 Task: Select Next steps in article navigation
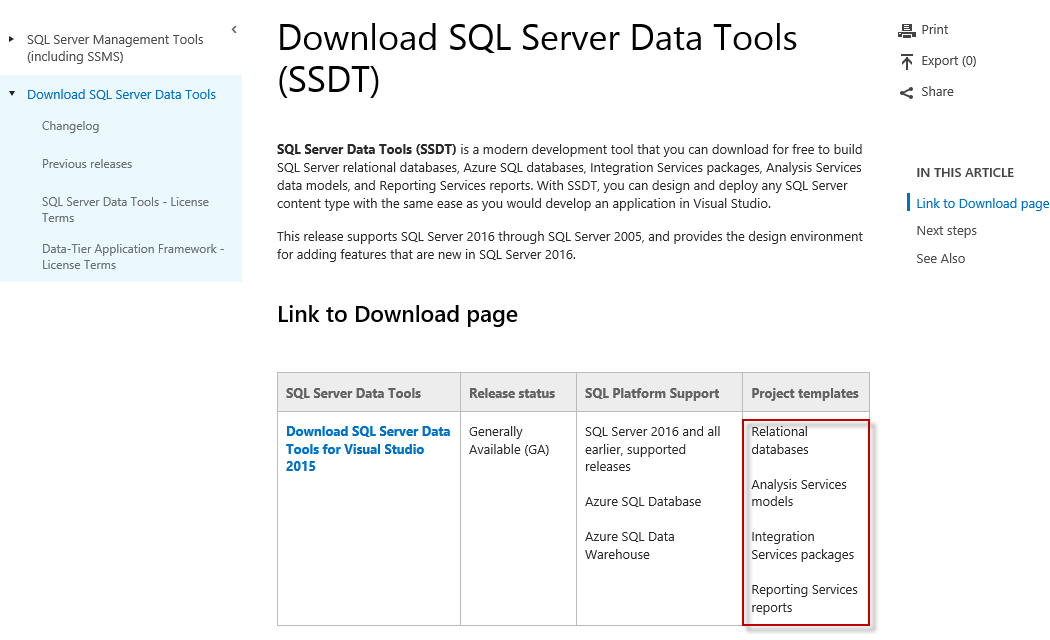pos(946,230)
